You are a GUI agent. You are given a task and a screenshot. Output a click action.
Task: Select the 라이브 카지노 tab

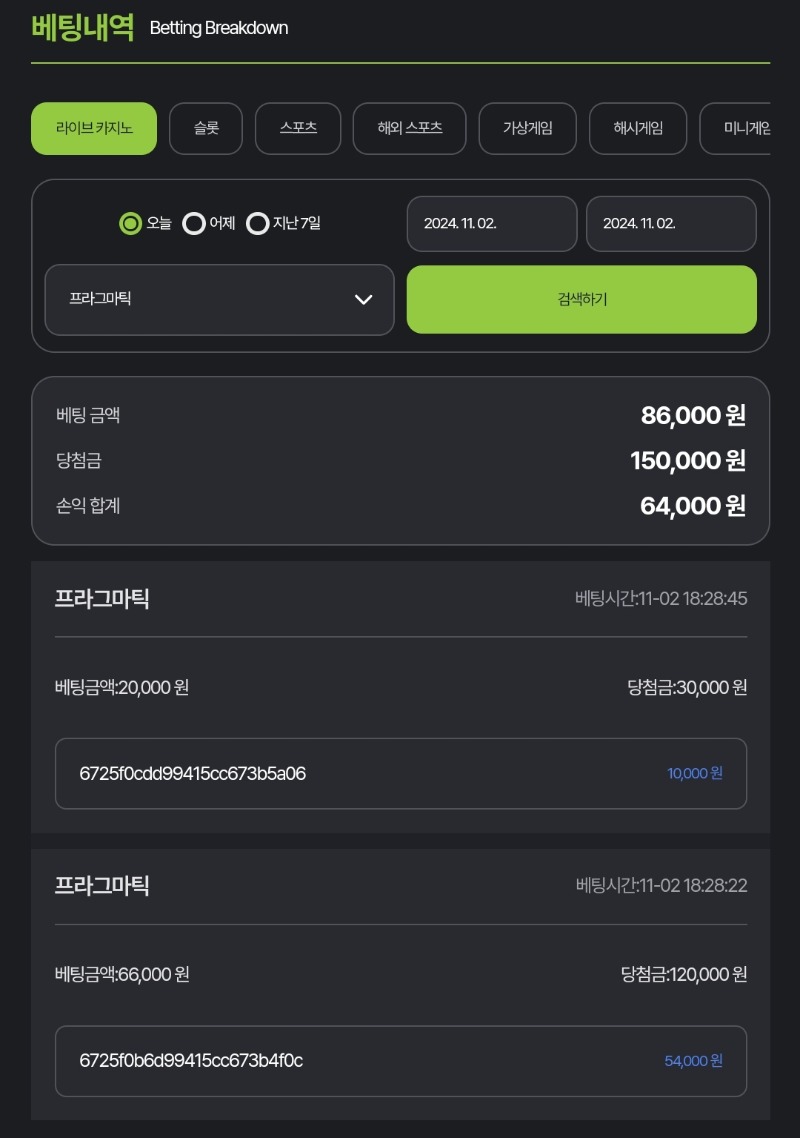(x=94, y=128)
